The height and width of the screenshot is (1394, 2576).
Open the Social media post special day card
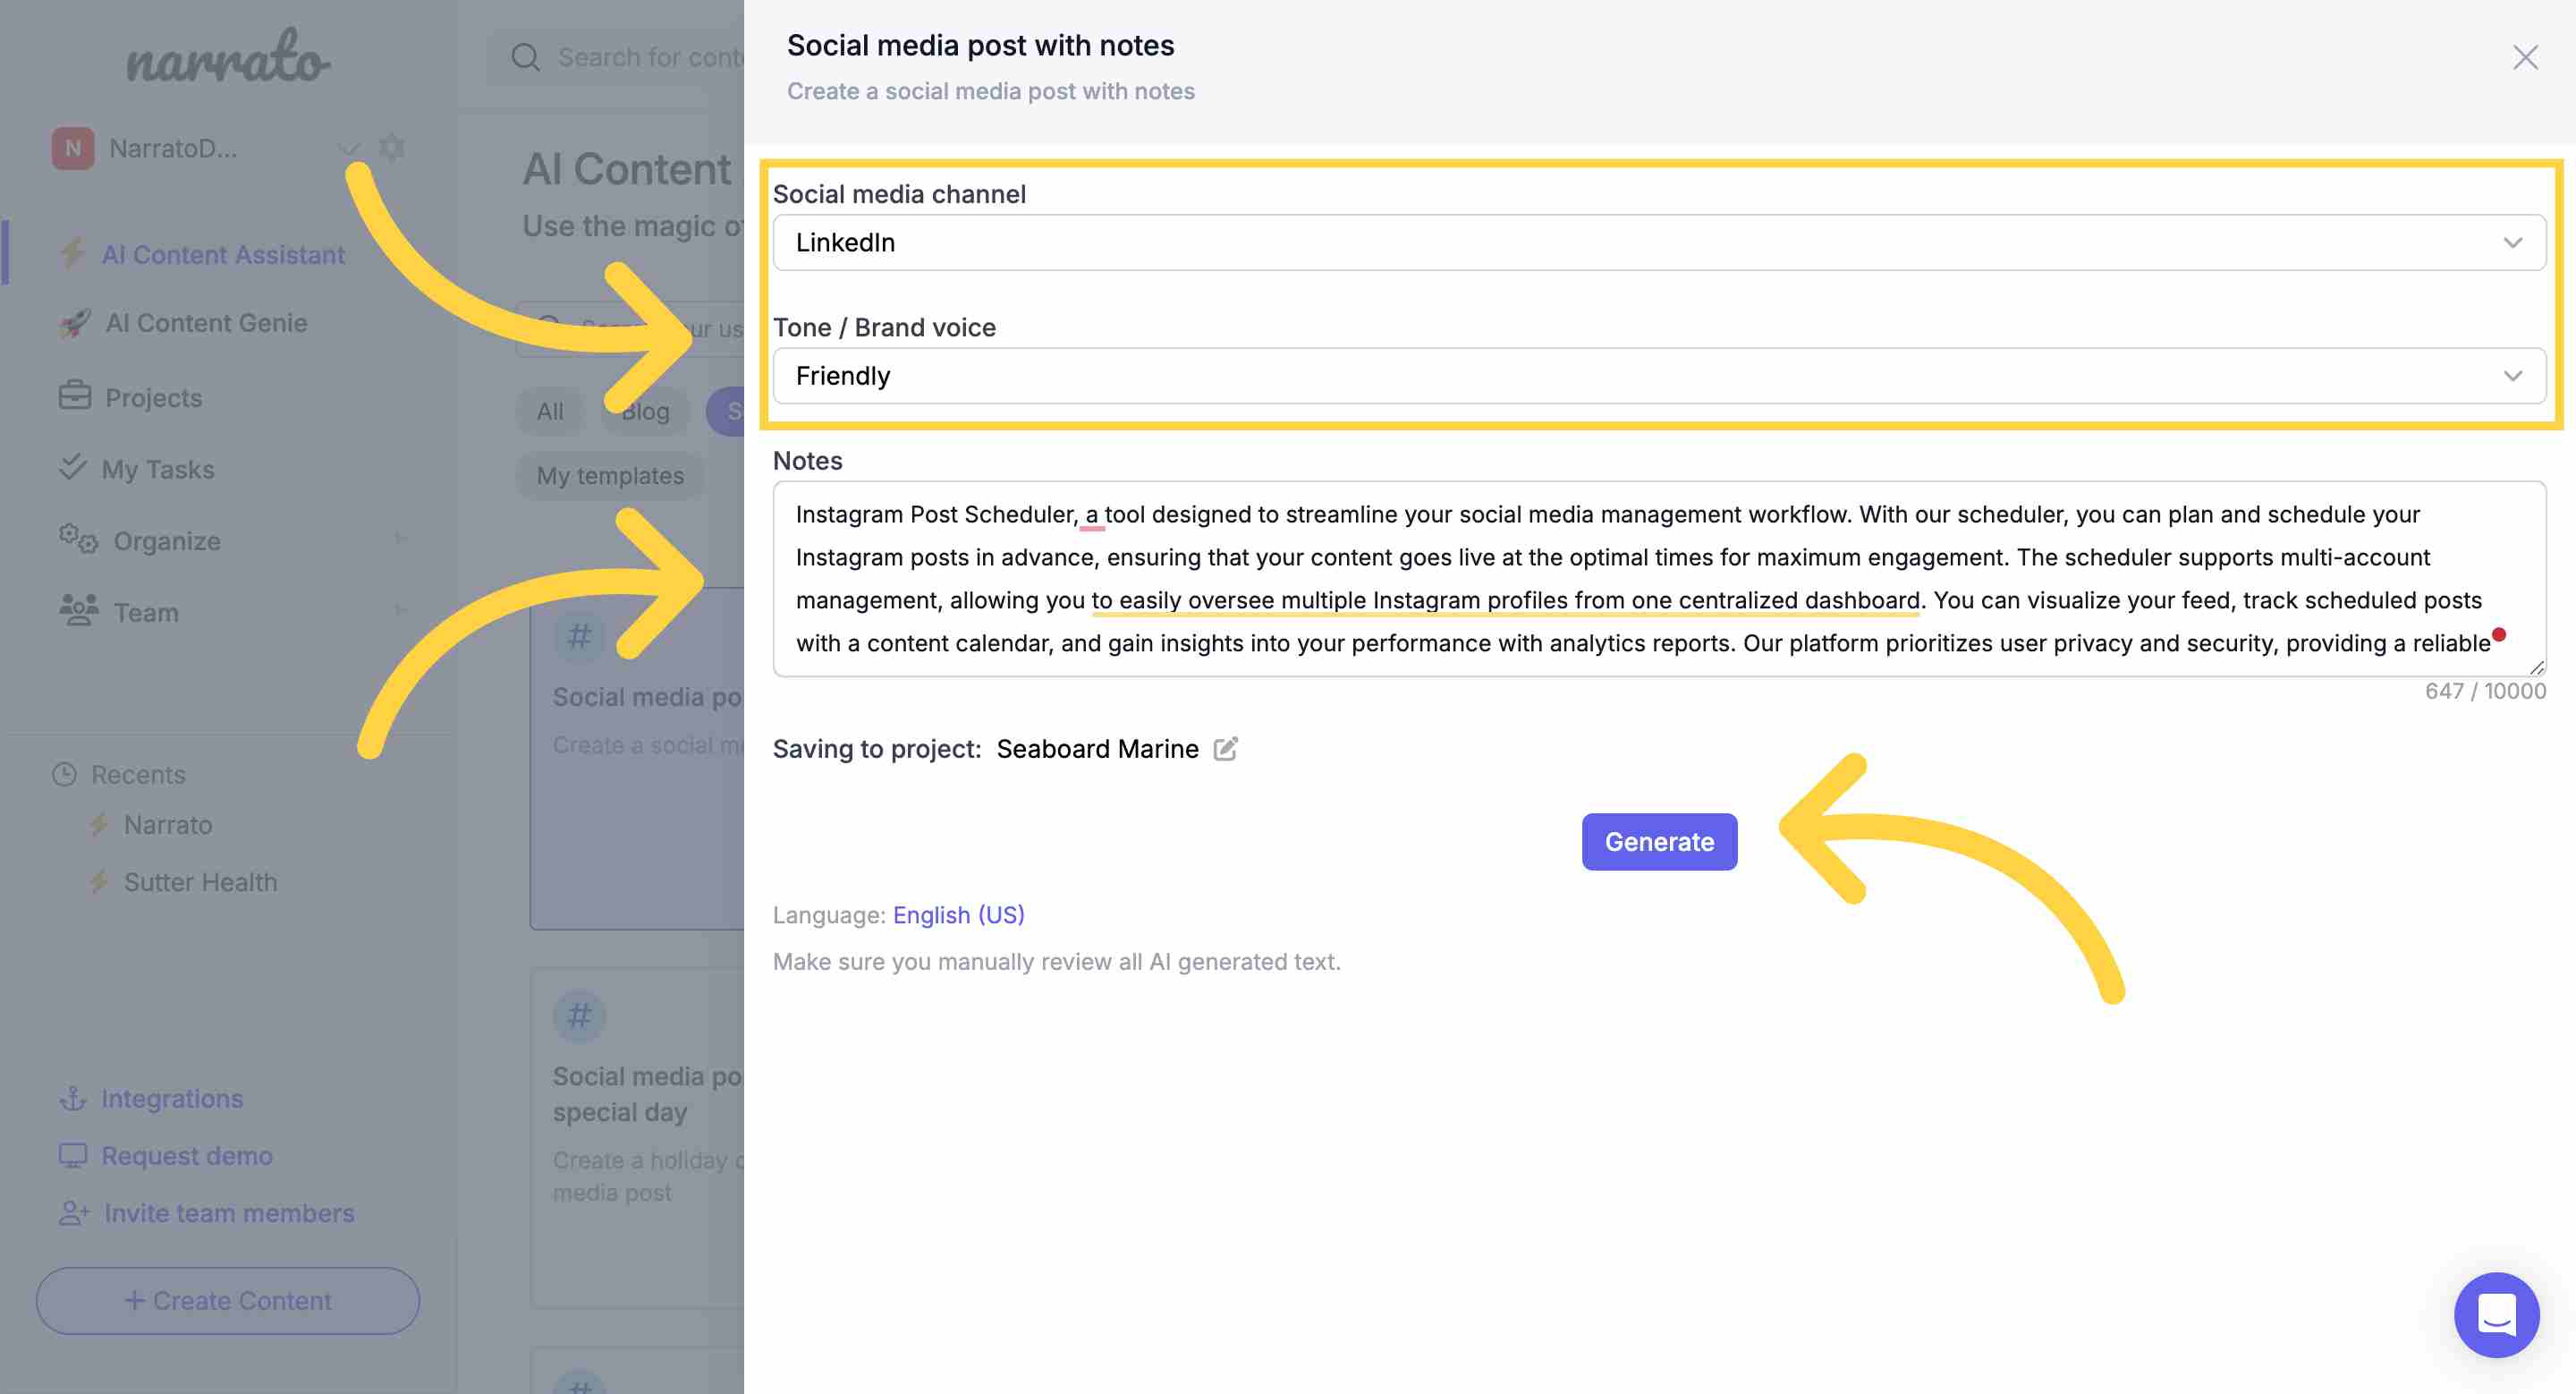[x=637, y=1137]
